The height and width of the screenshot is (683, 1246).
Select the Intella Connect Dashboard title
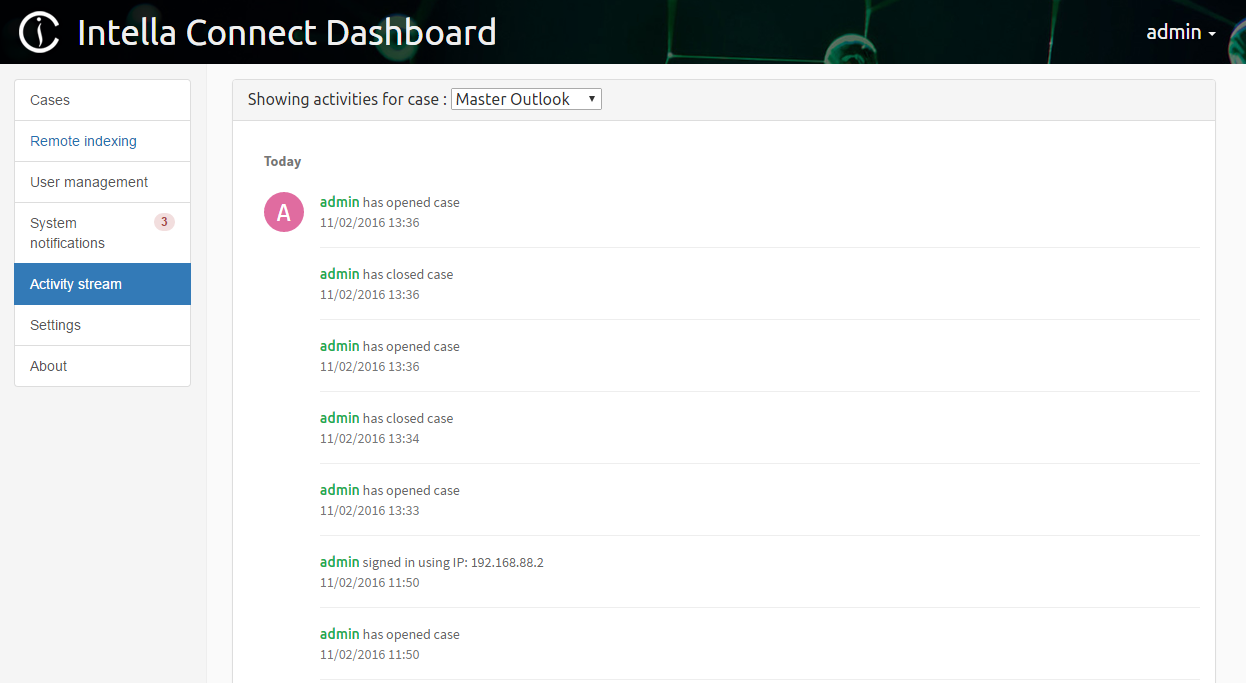pos(287,31)
